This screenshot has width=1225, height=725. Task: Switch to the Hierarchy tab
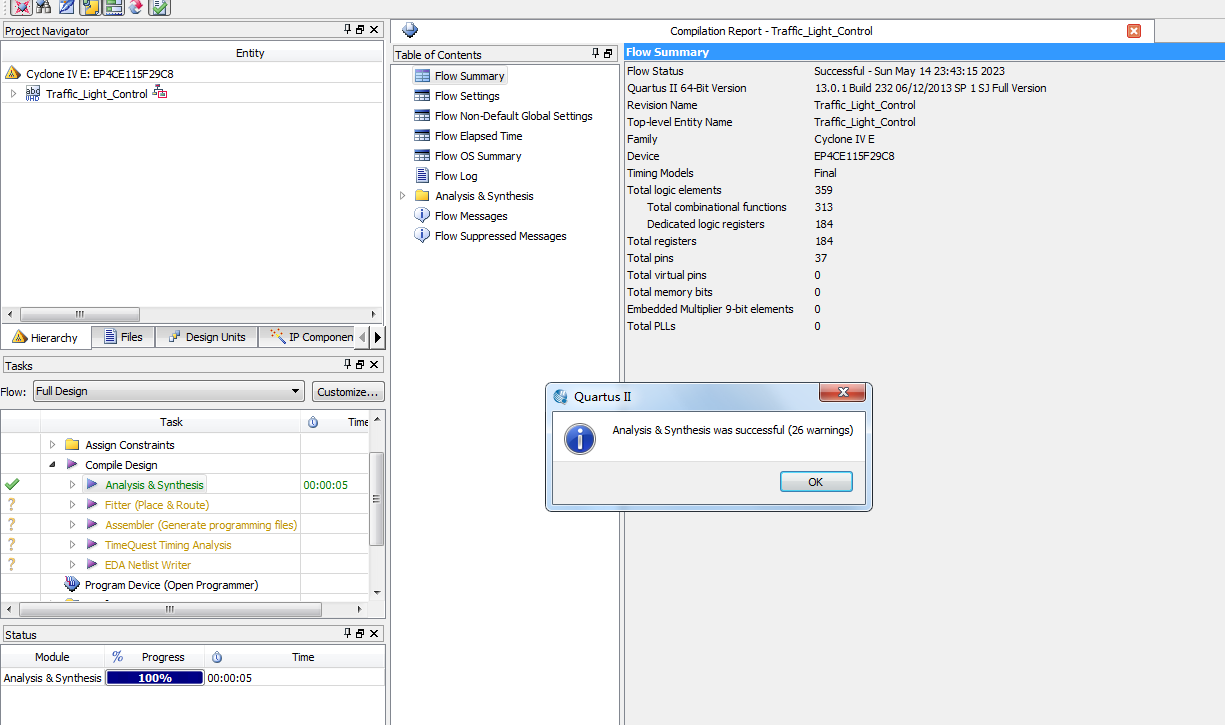(45, 337)
